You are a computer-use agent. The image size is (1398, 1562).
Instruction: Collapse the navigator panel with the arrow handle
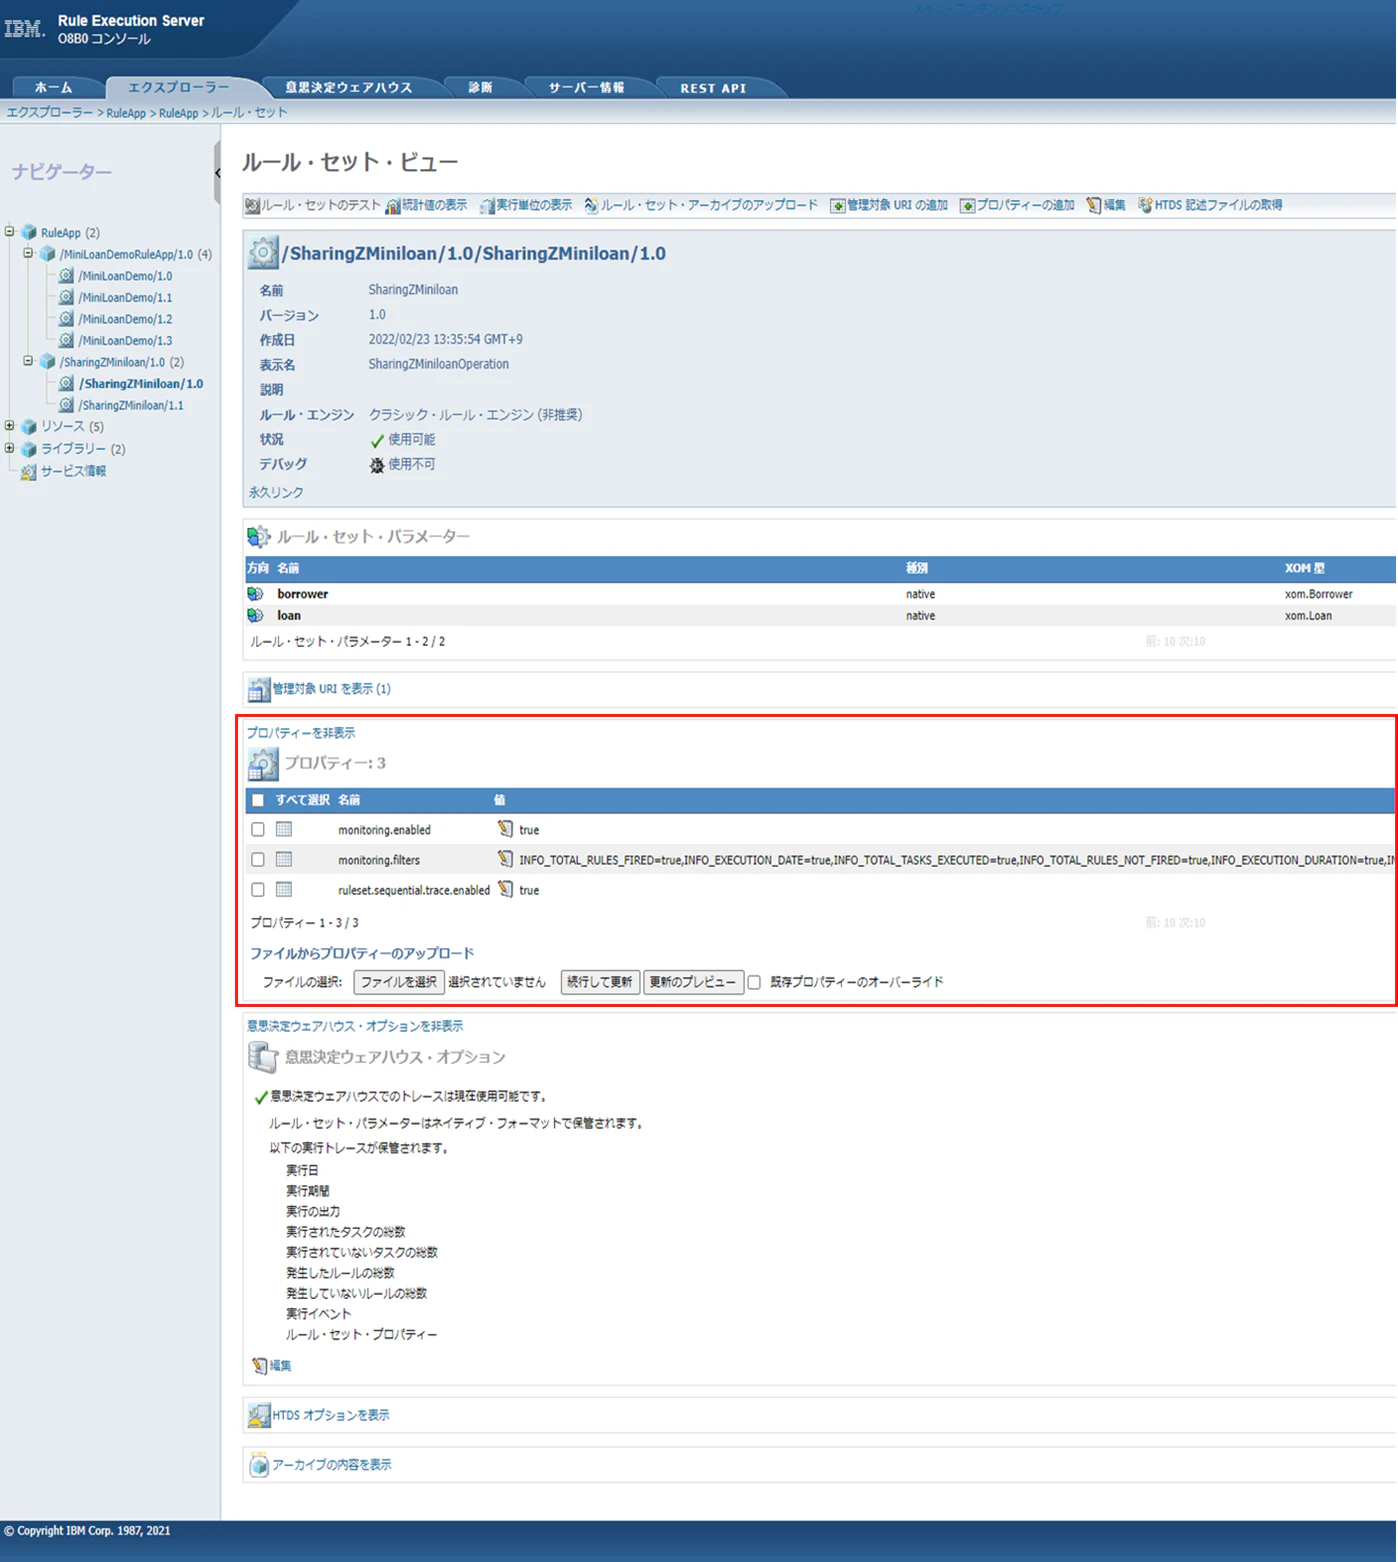pos(217,173)
